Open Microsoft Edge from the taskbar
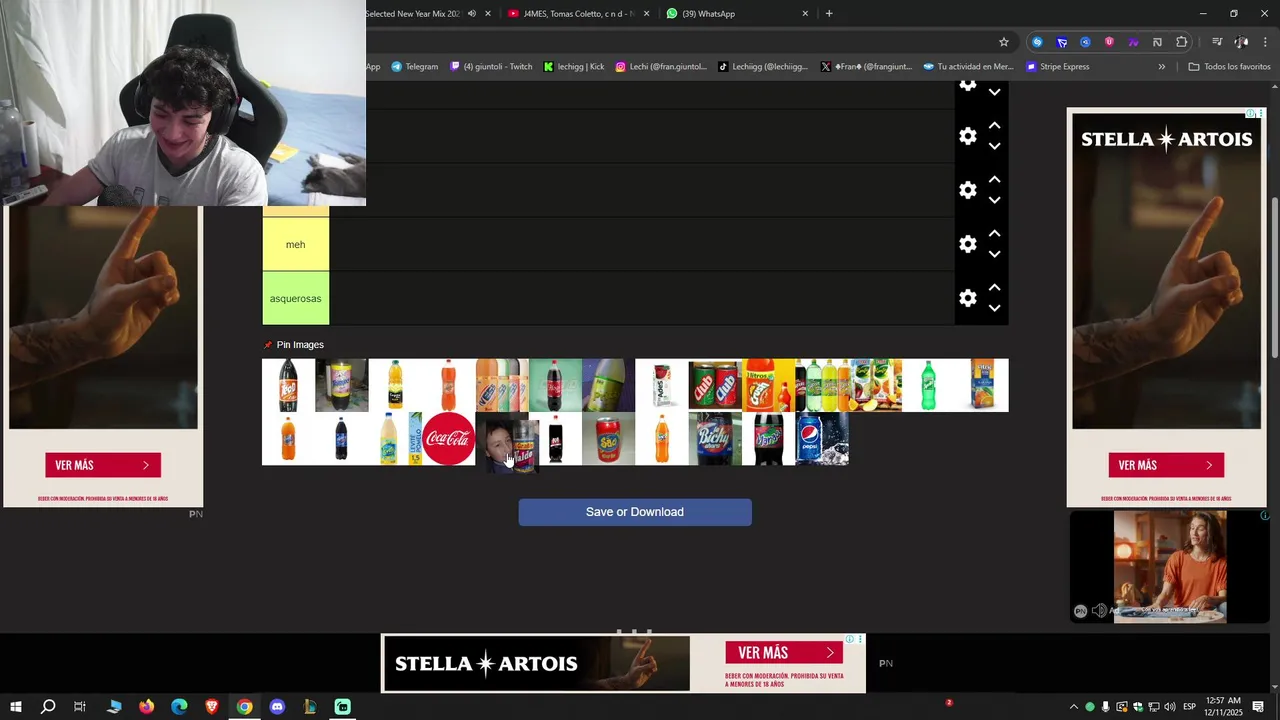 (179, 707)
